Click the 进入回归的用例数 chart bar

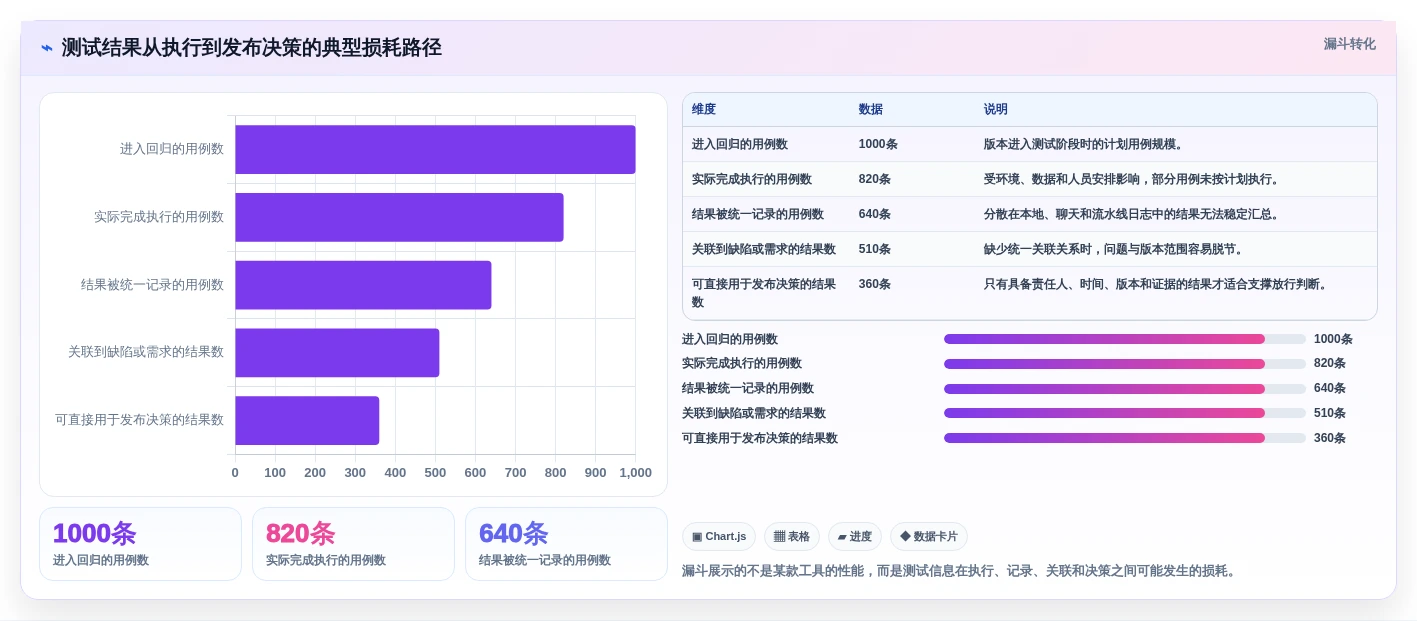click(x=435, y=150)
